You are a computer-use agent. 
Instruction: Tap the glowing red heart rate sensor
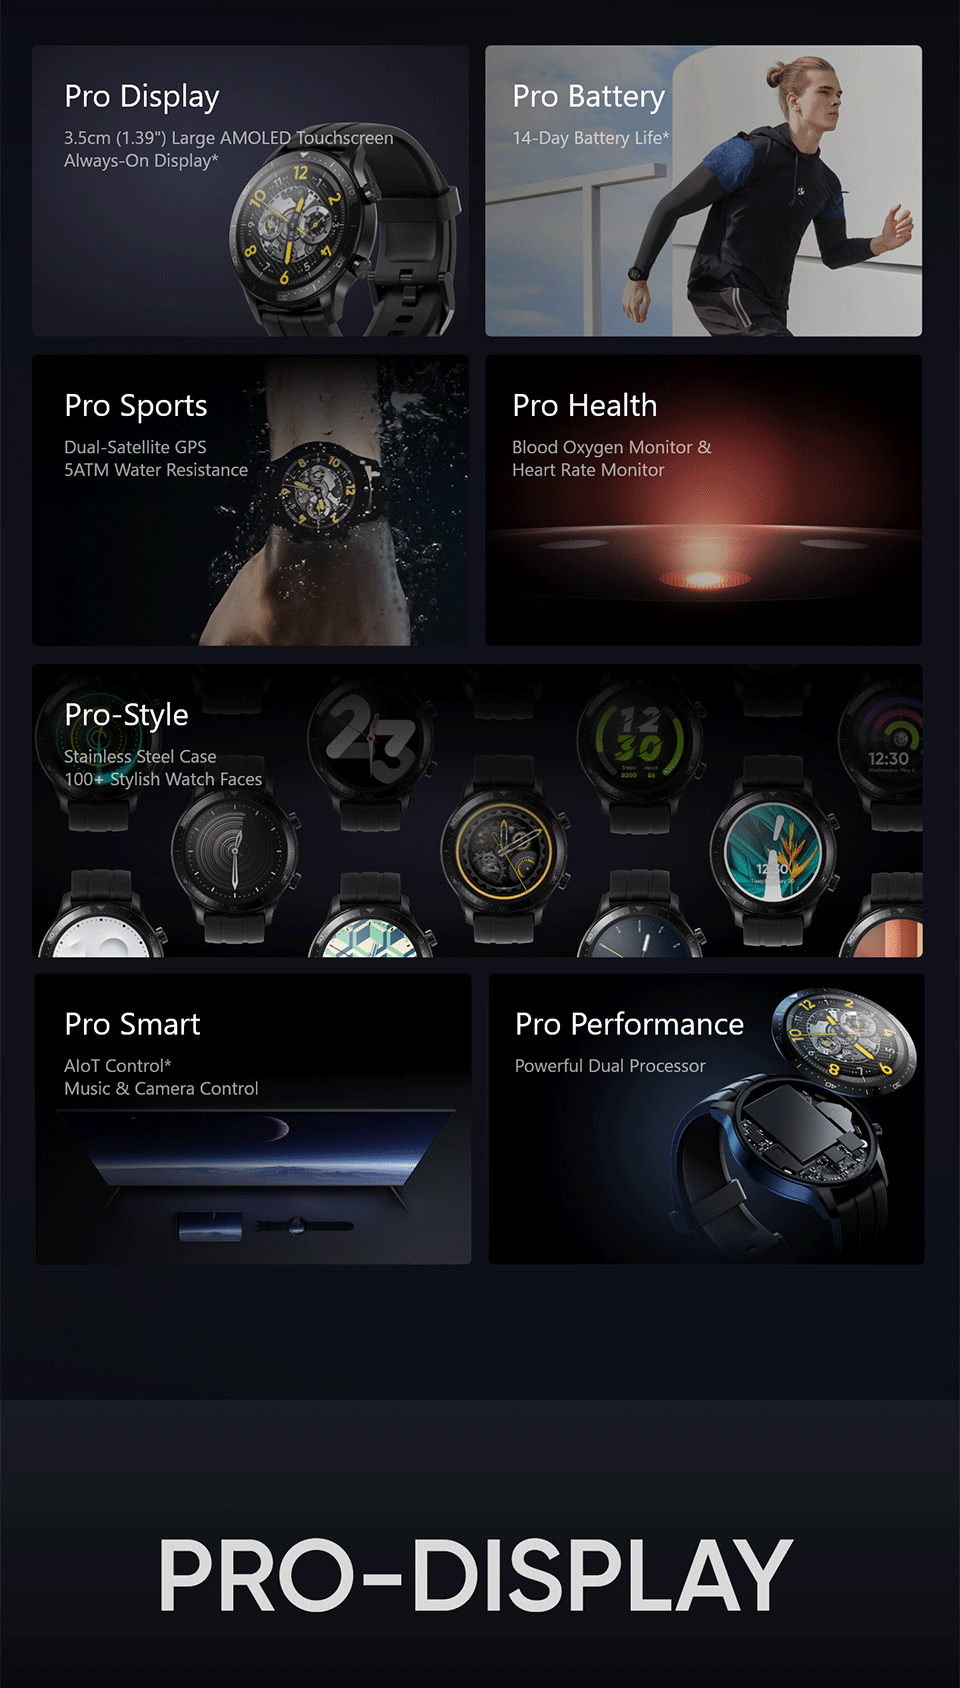coord(706,577)
